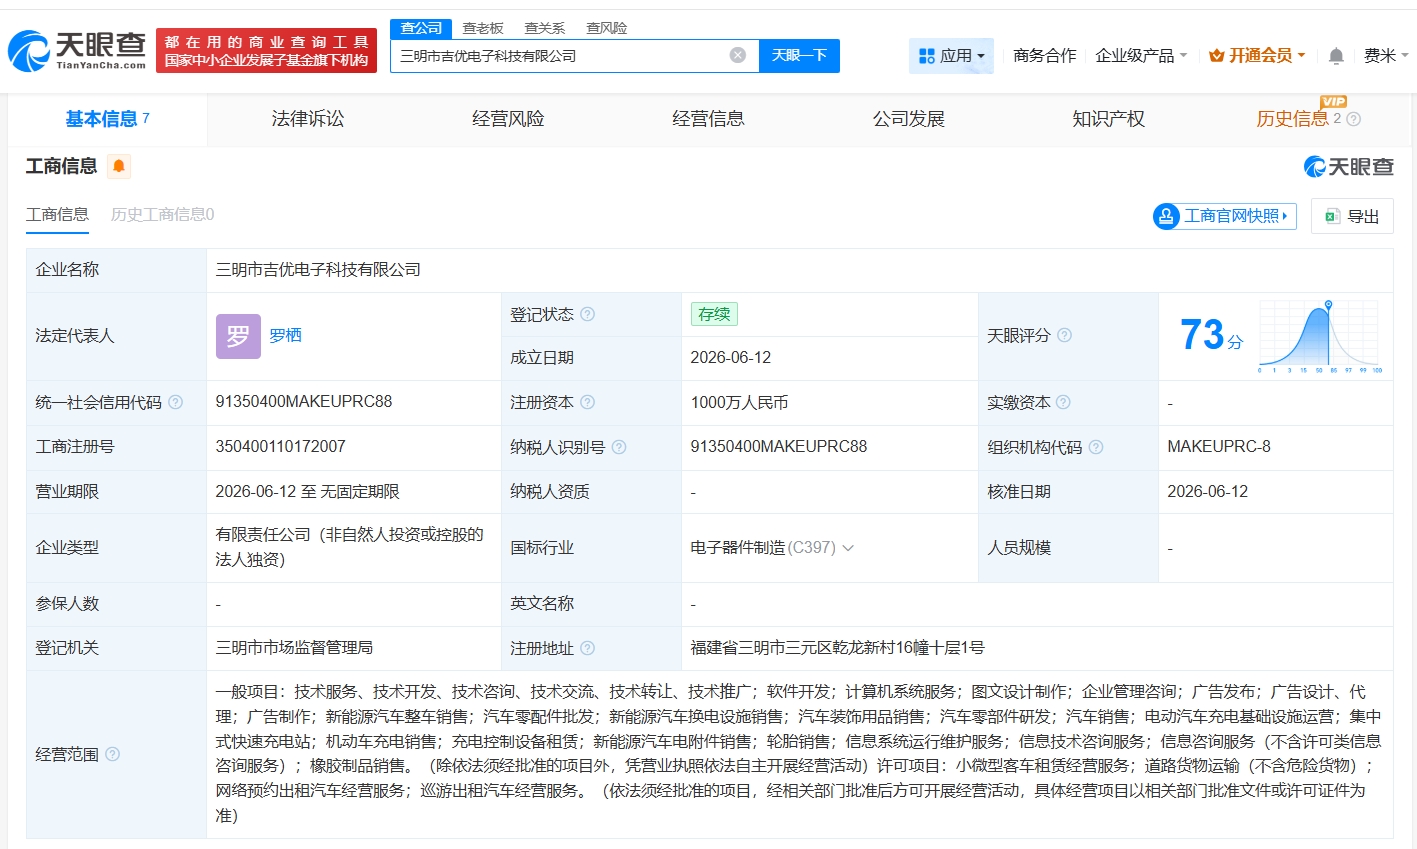
Task: Click the 营业期限 value 2026-06-12 至 无固定期限
Action: [307, 492]
